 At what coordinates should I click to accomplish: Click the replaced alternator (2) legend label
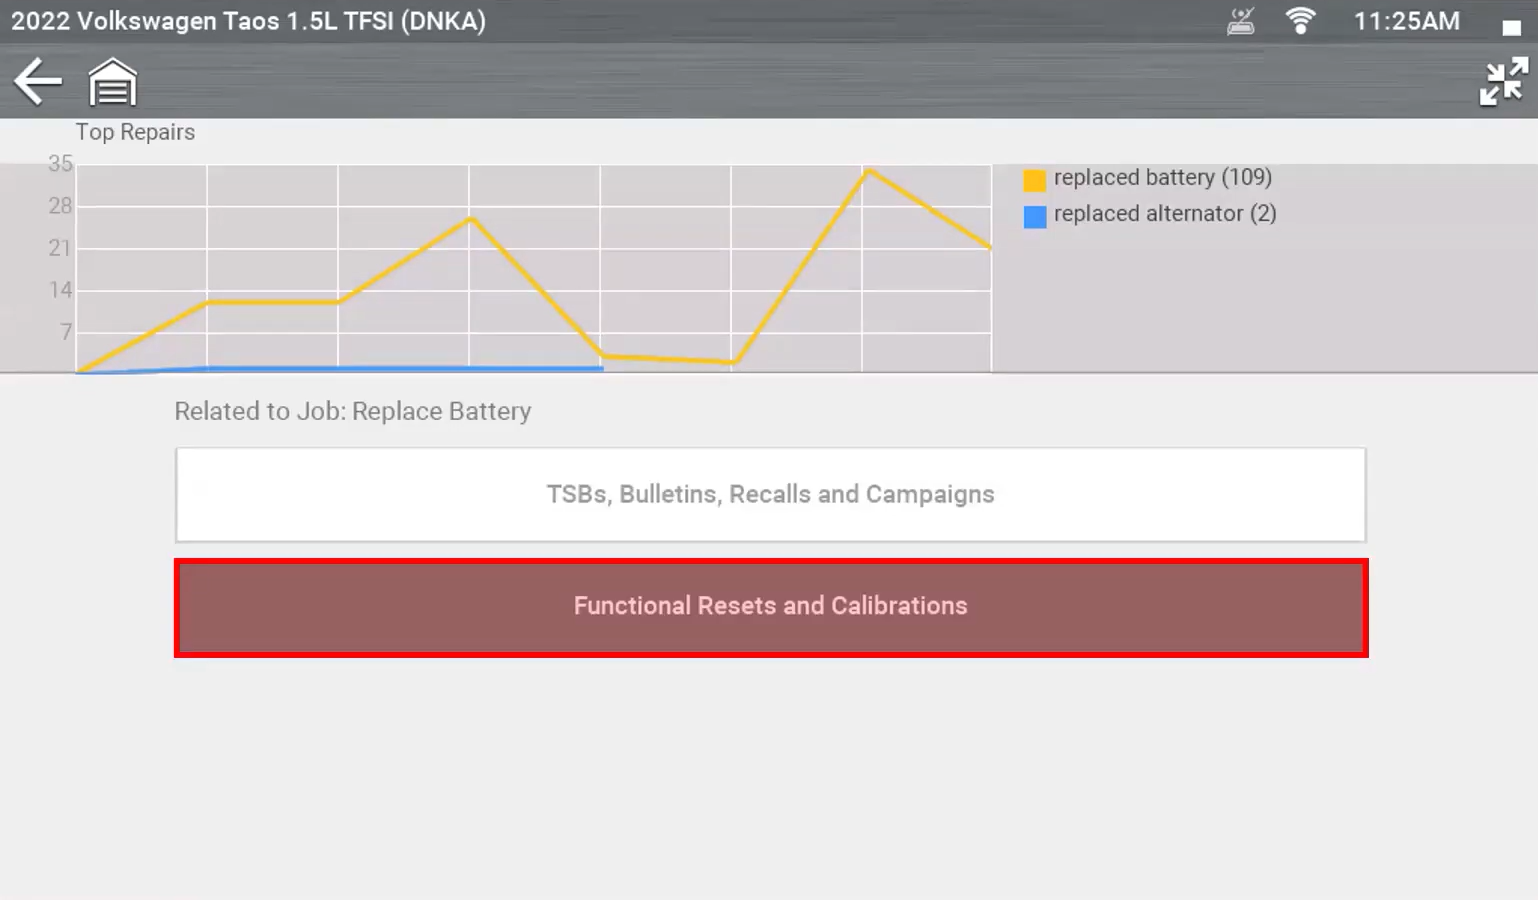(x=1165, y=214)
